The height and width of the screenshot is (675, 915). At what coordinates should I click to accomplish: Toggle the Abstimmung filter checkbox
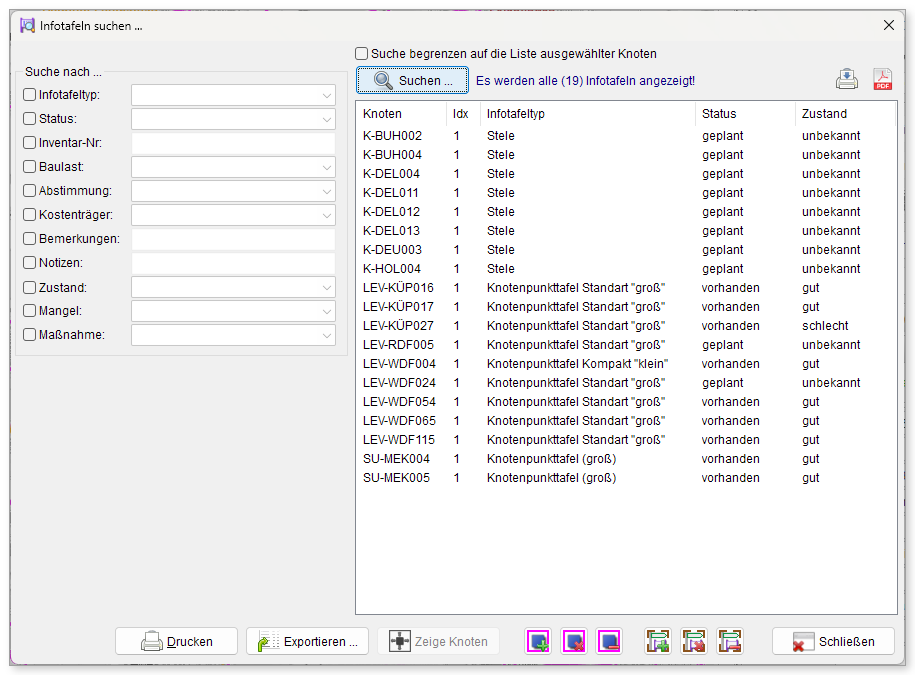[29, 190]
